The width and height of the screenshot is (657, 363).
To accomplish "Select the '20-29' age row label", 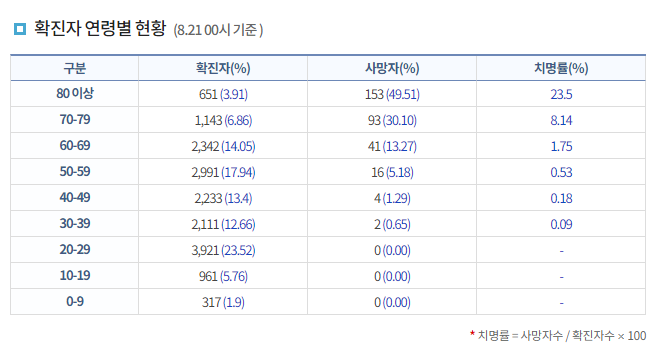I will click(x=75, y=250).
